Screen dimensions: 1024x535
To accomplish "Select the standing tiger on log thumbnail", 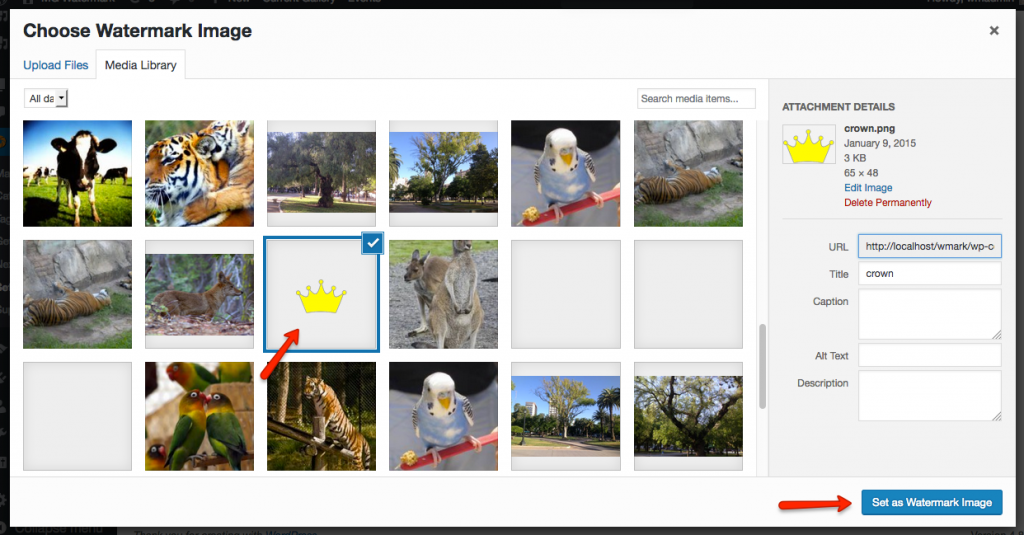I will pos(321,416).
